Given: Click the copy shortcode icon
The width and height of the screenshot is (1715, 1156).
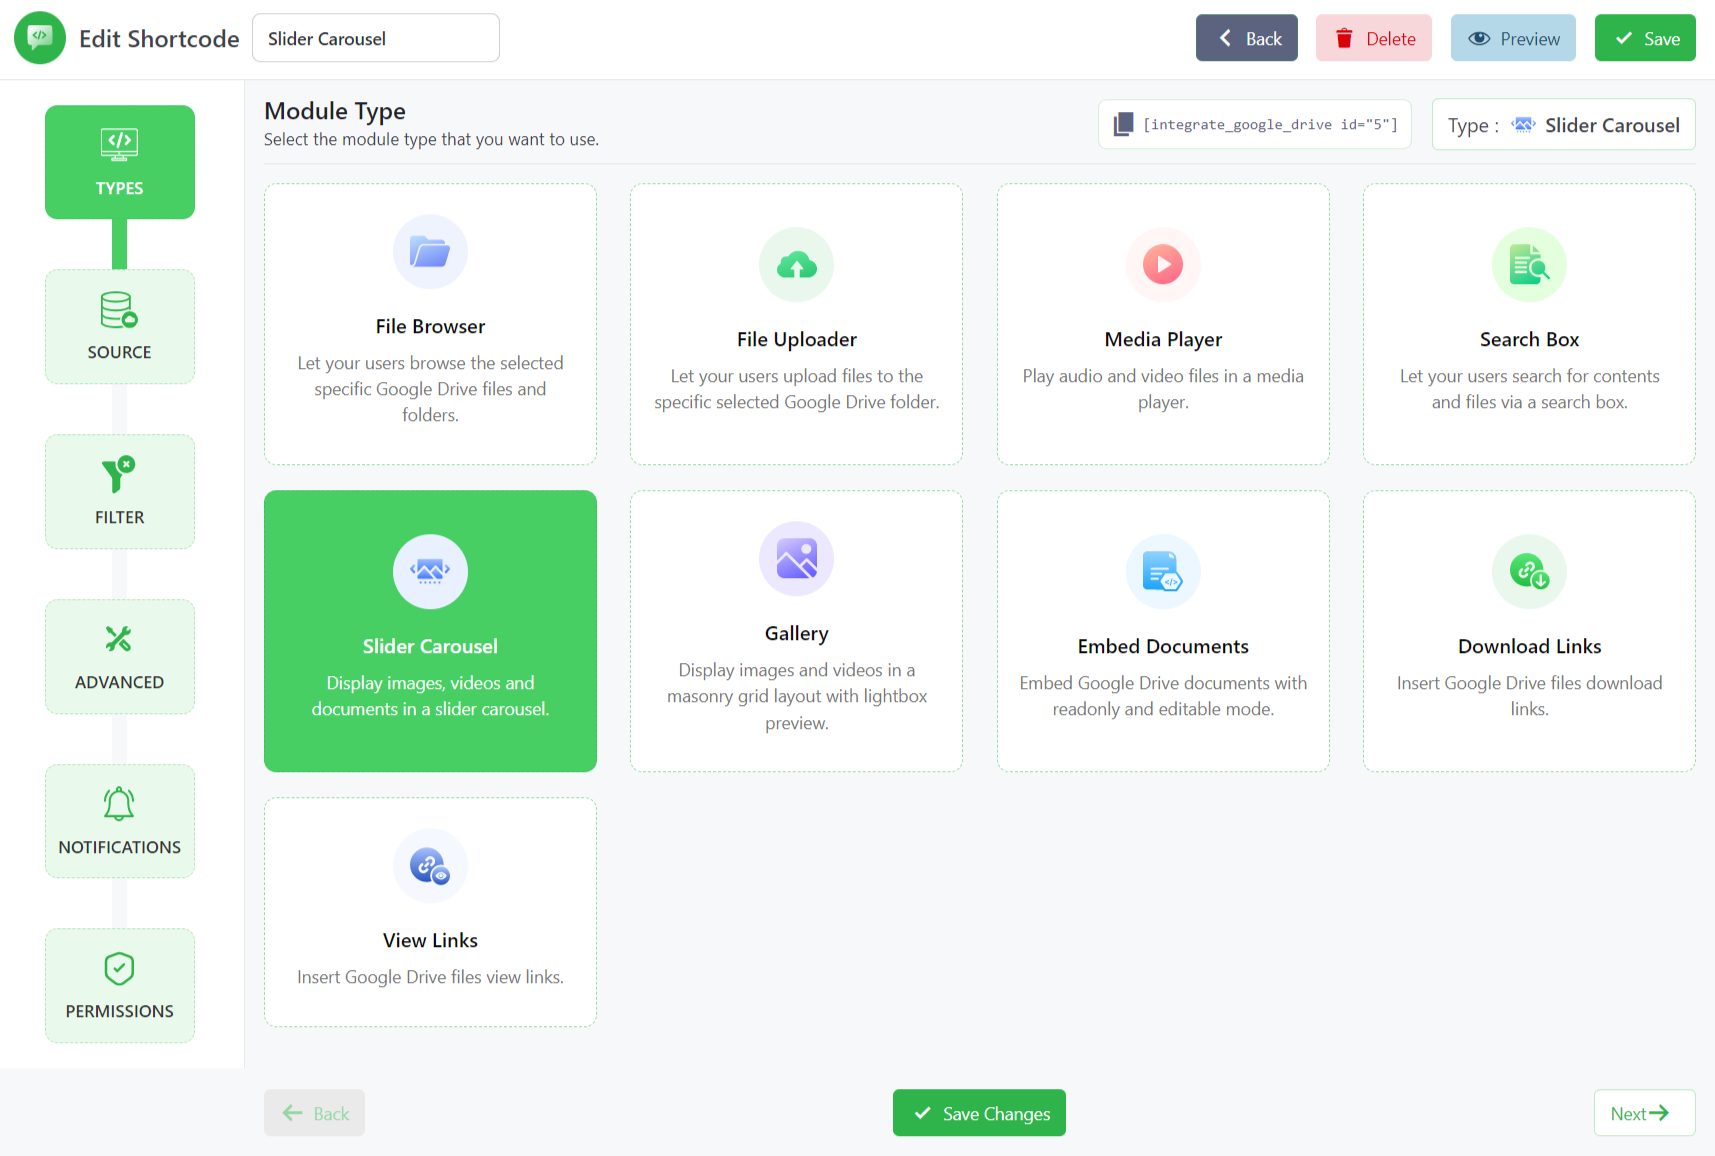Looking at the screenshot, I should click(x=1122, y=124).
